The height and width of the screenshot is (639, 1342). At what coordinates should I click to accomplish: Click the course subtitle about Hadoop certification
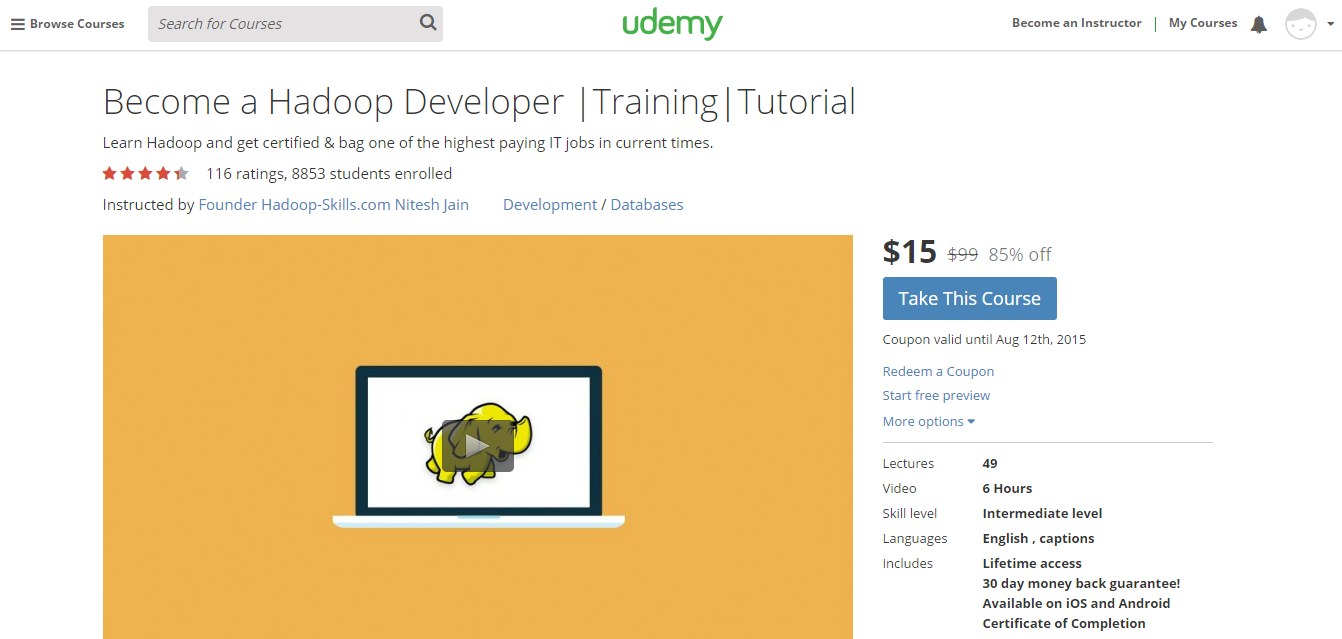[408, 143]
